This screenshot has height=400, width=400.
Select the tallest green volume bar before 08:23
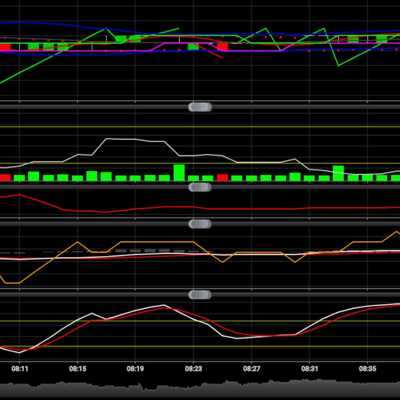[179, 173]
